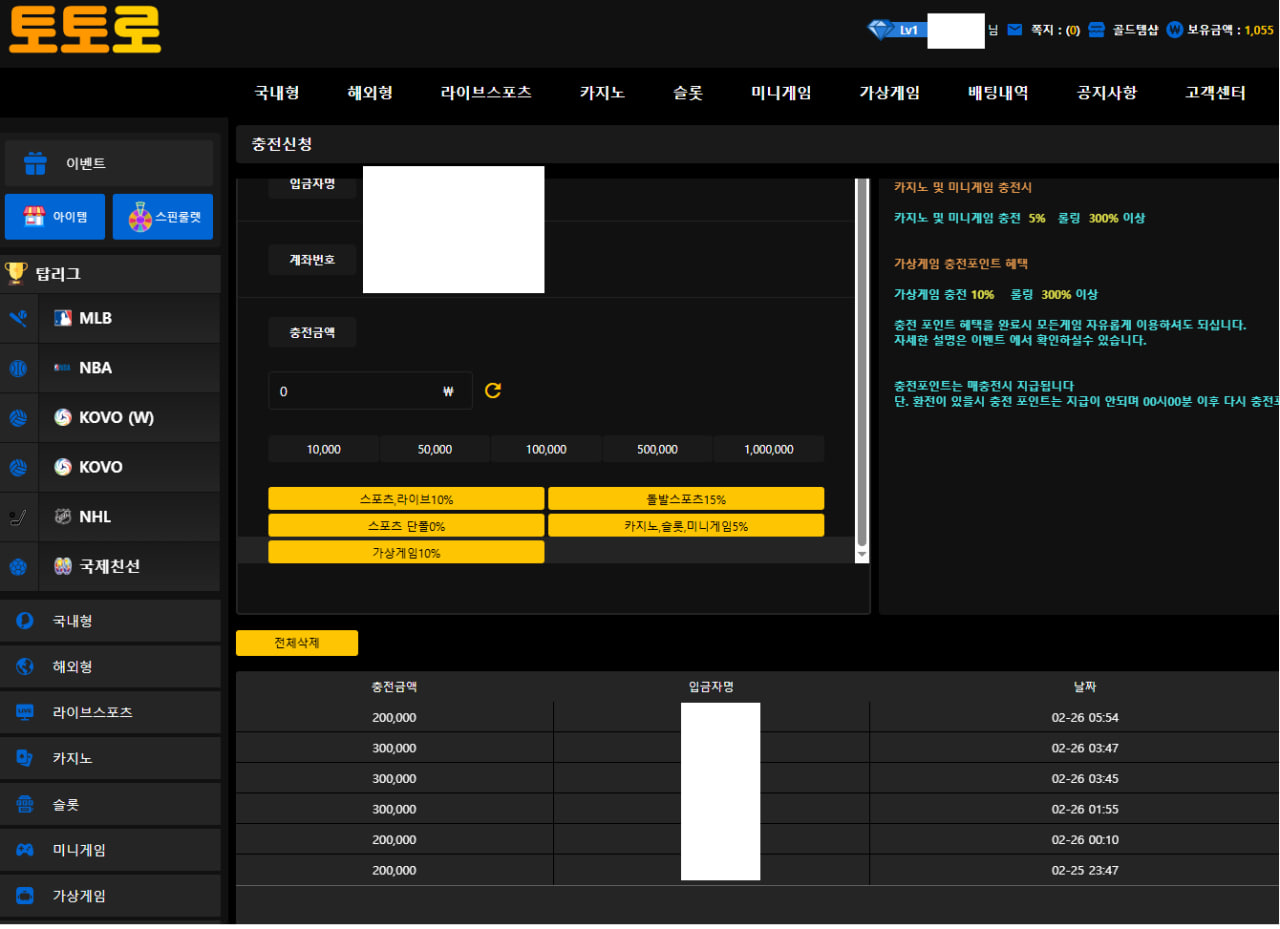Choose the 스포츠,라이브10% bonus option
The height and width of the screenshot is (929, 1280).
point(406,499)
